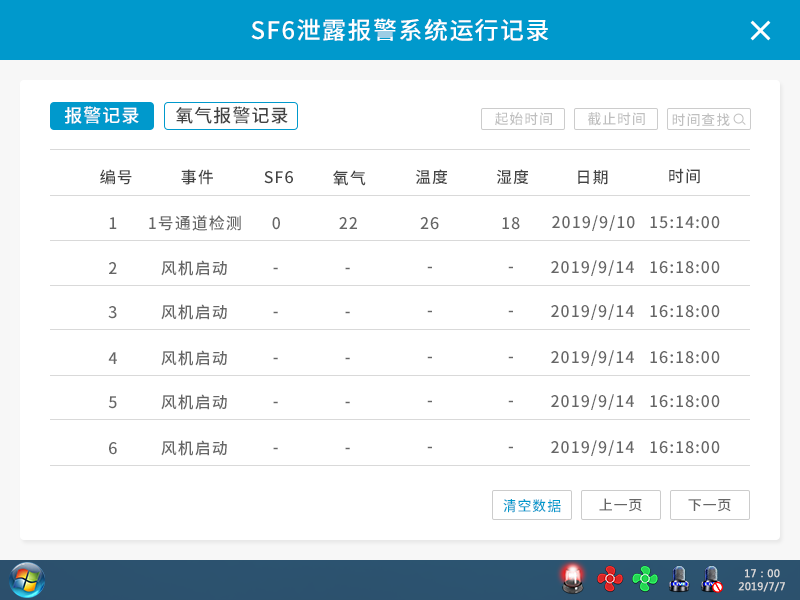Screen dimensions: 800x600
Task: Select the 湿度 column header
Action: (x=512, y=177)
